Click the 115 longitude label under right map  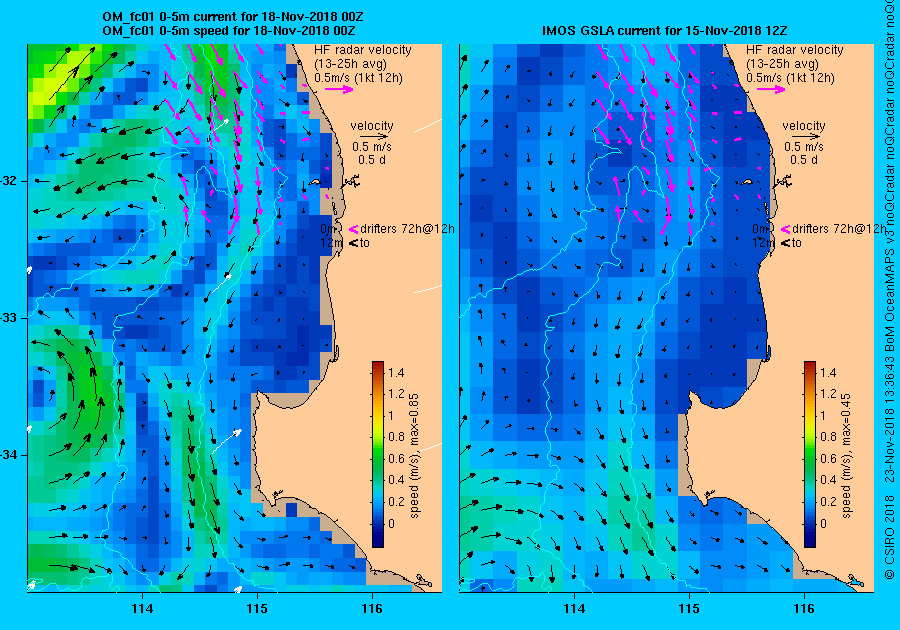(689, 609)
